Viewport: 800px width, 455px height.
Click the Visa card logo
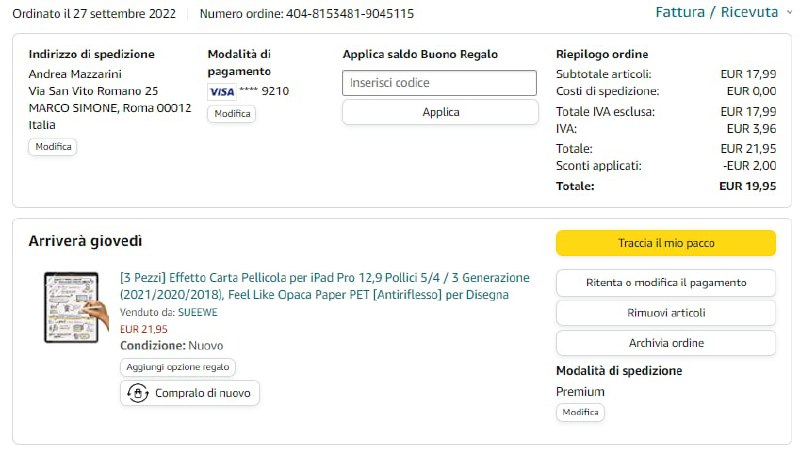221,91
